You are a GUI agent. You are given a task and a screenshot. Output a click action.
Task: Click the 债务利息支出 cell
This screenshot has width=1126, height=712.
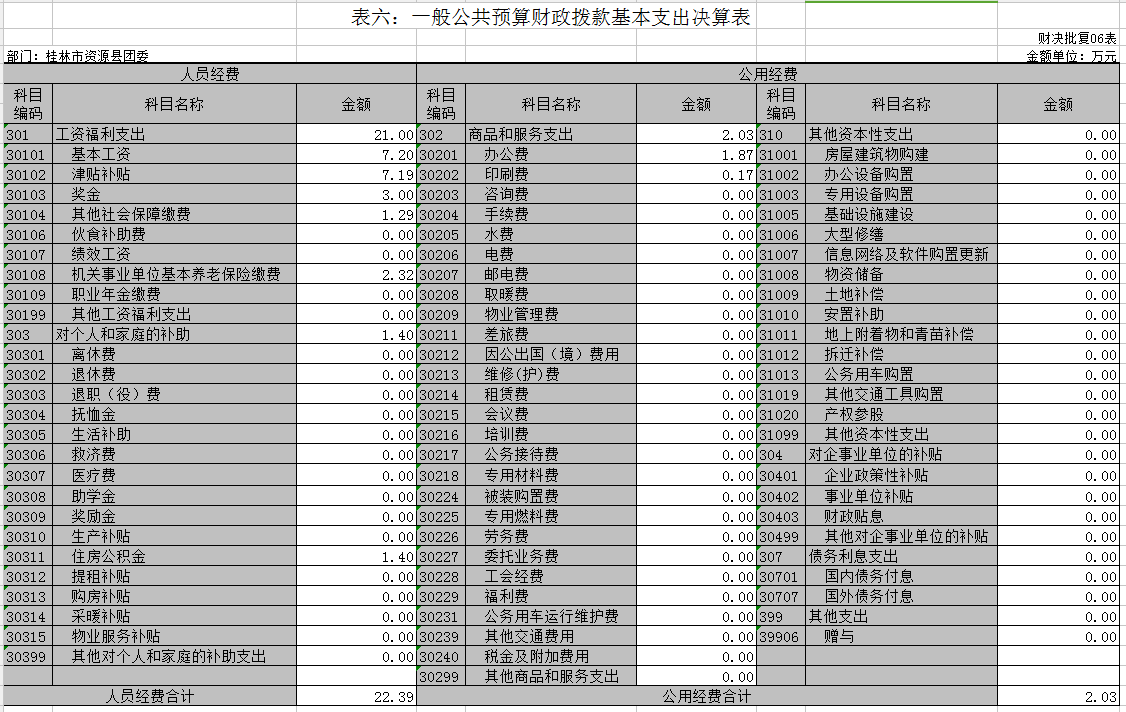tap(901, 556)
